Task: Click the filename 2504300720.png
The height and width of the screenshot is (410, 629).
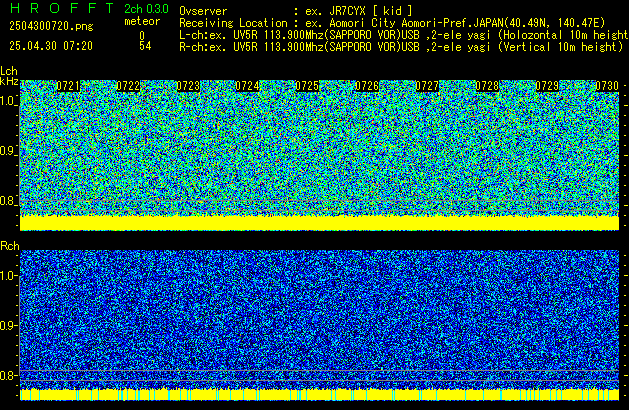Action: [51, 26]
